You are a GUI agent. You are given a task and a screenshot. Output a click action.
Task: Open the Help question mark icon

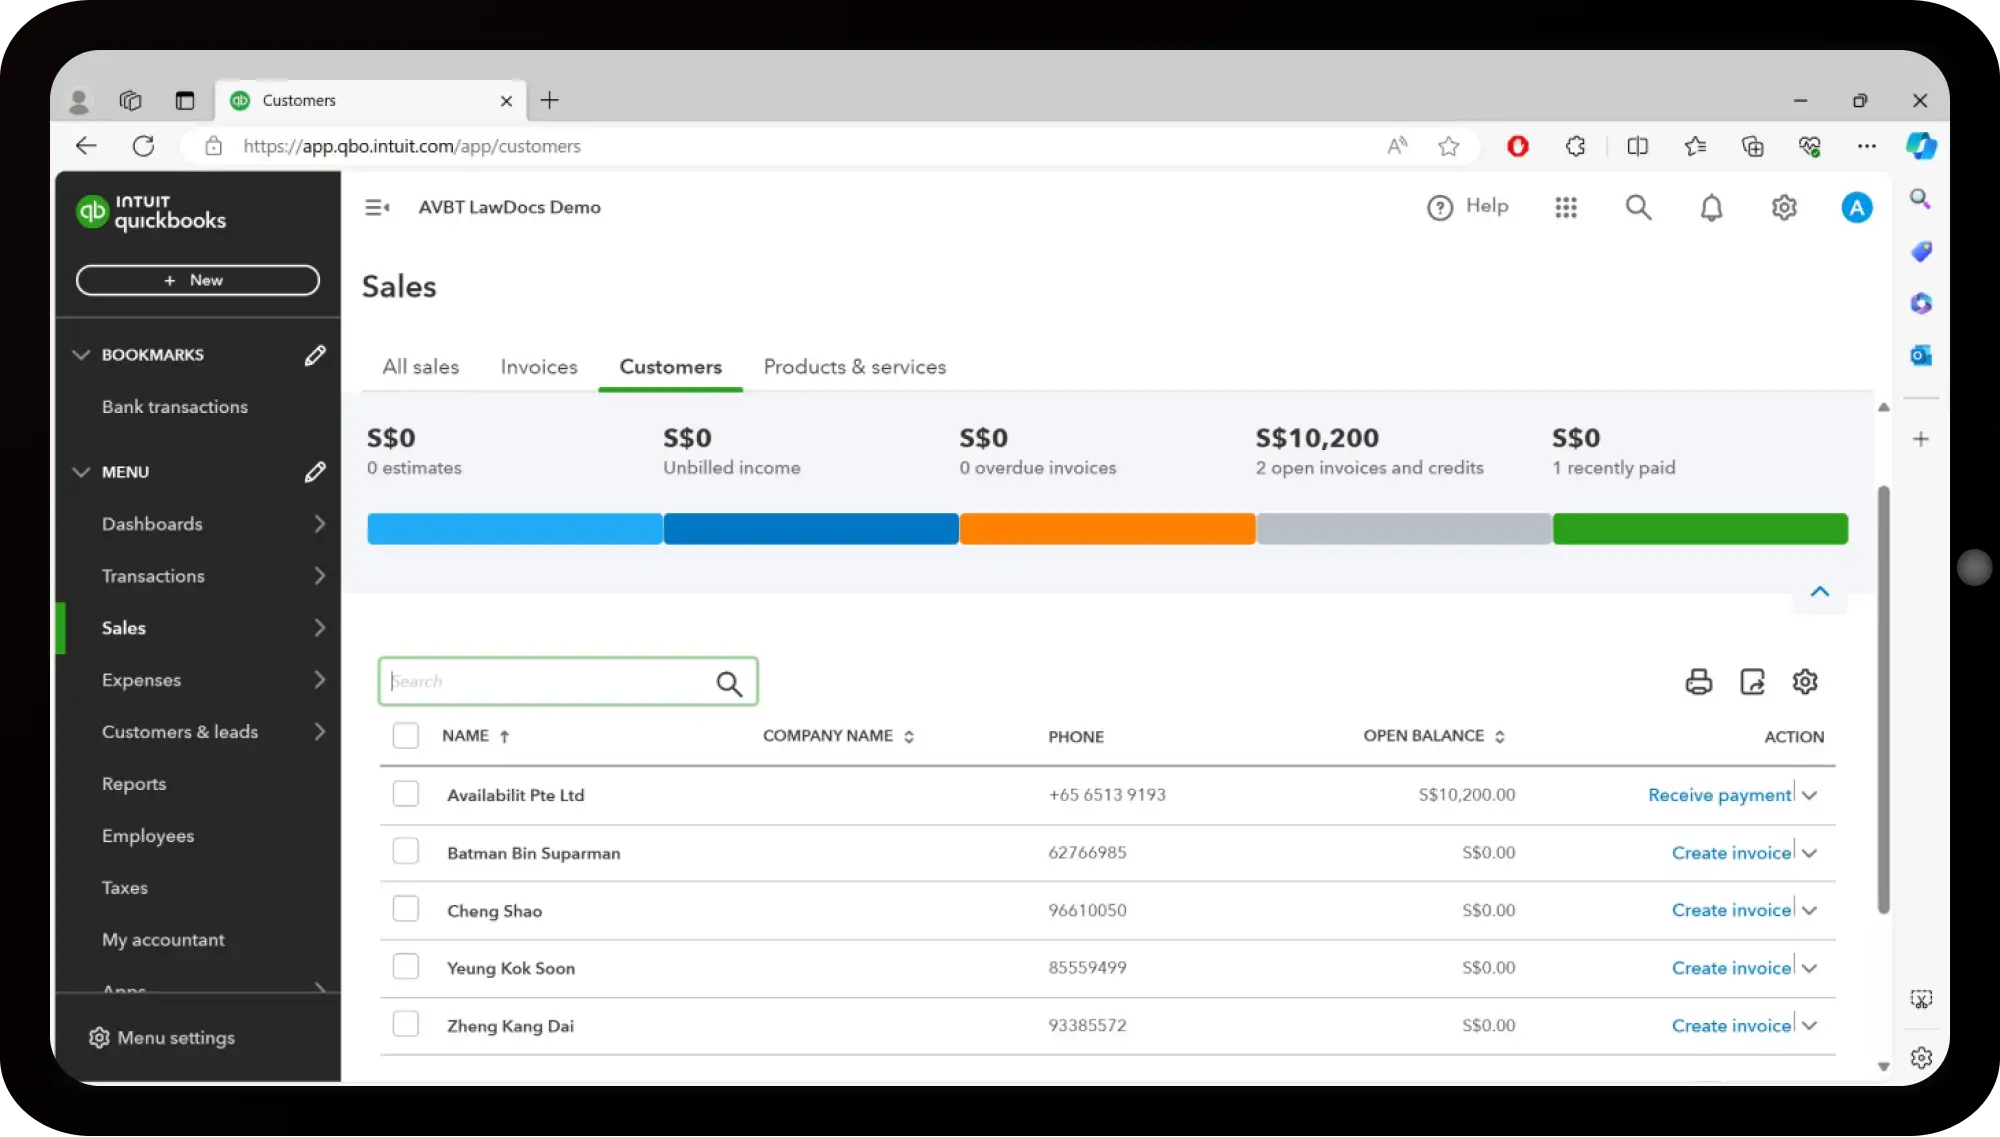pos(1439,207)
